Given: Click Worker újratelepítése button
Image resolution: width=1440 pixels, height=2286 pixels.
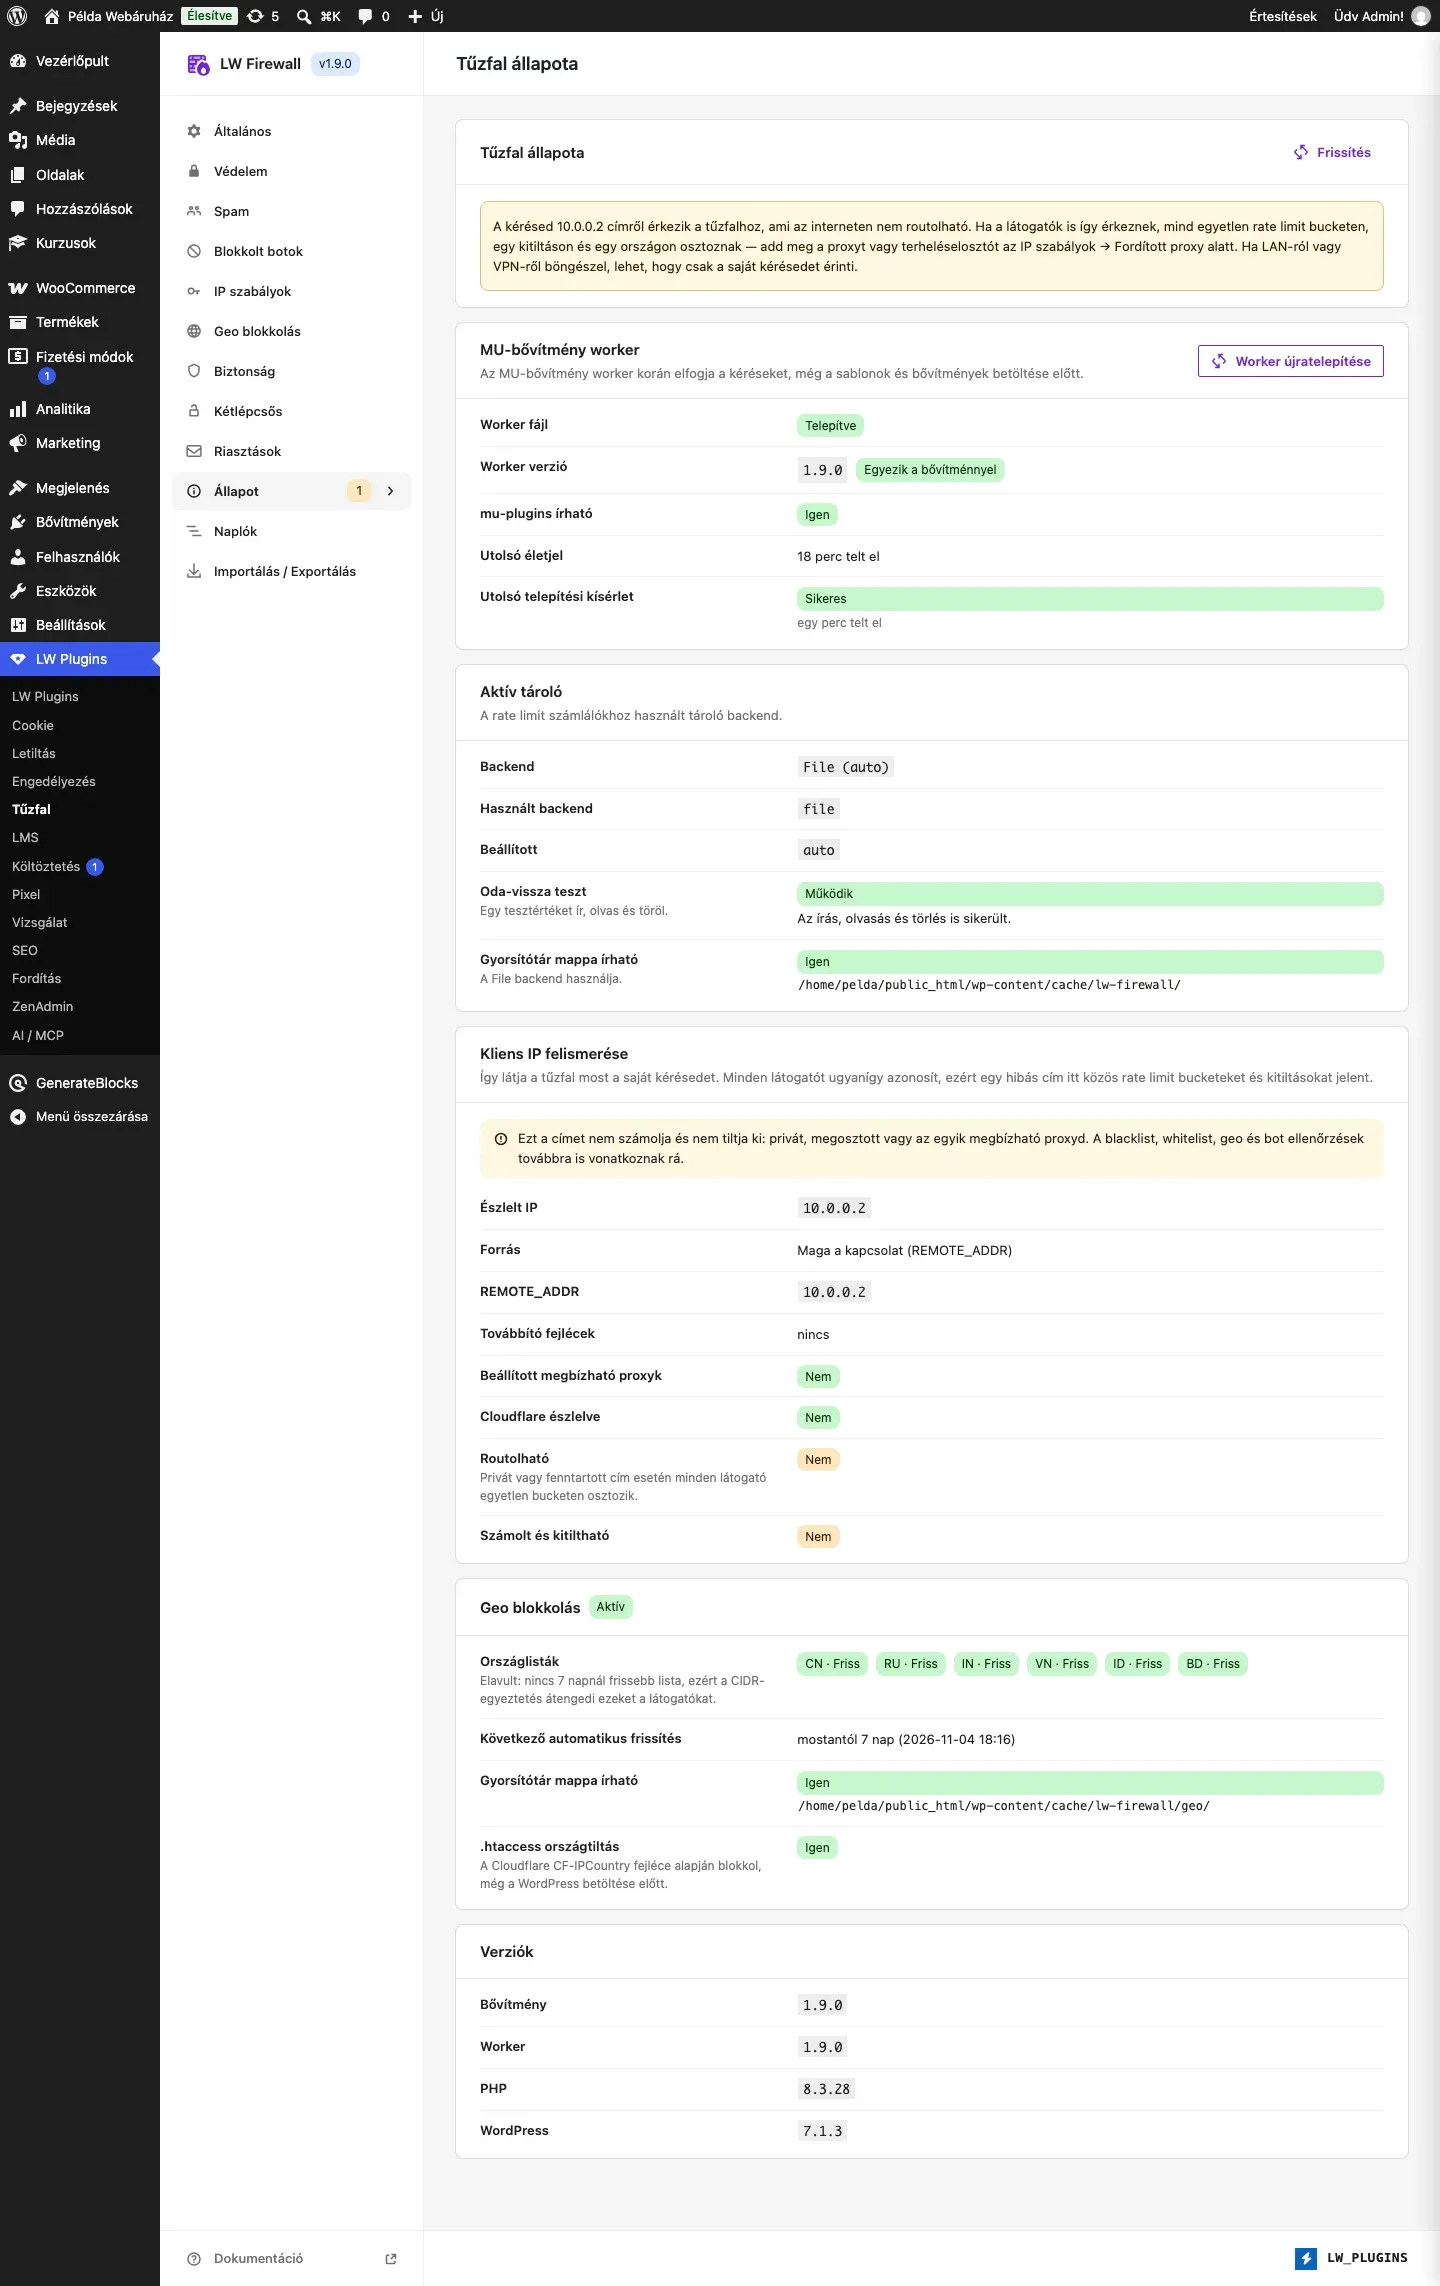Looking at the screenshot, I should click(x=1291, y=361).
